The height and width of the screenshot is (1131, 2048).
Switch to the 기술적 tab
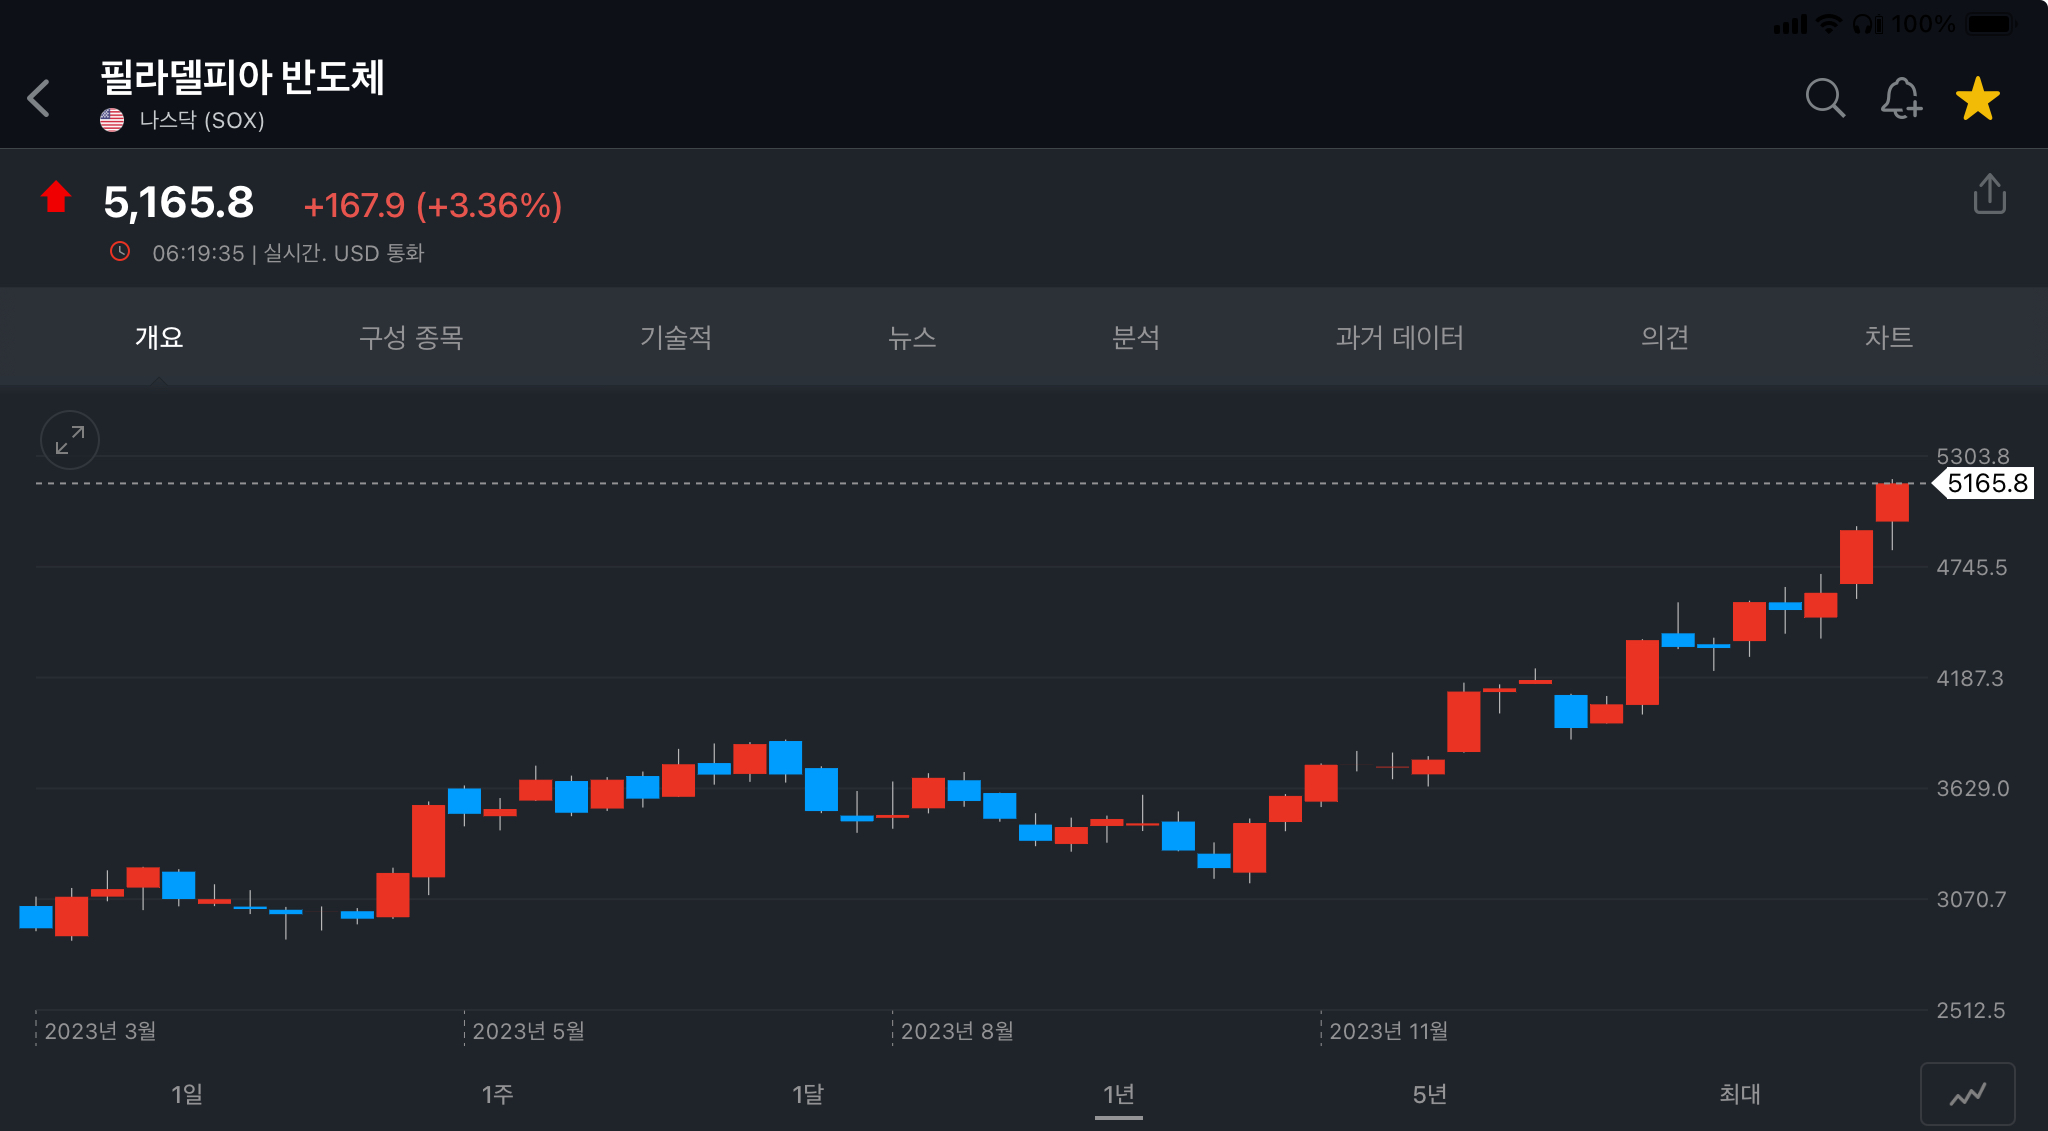(x=676, y=338)
